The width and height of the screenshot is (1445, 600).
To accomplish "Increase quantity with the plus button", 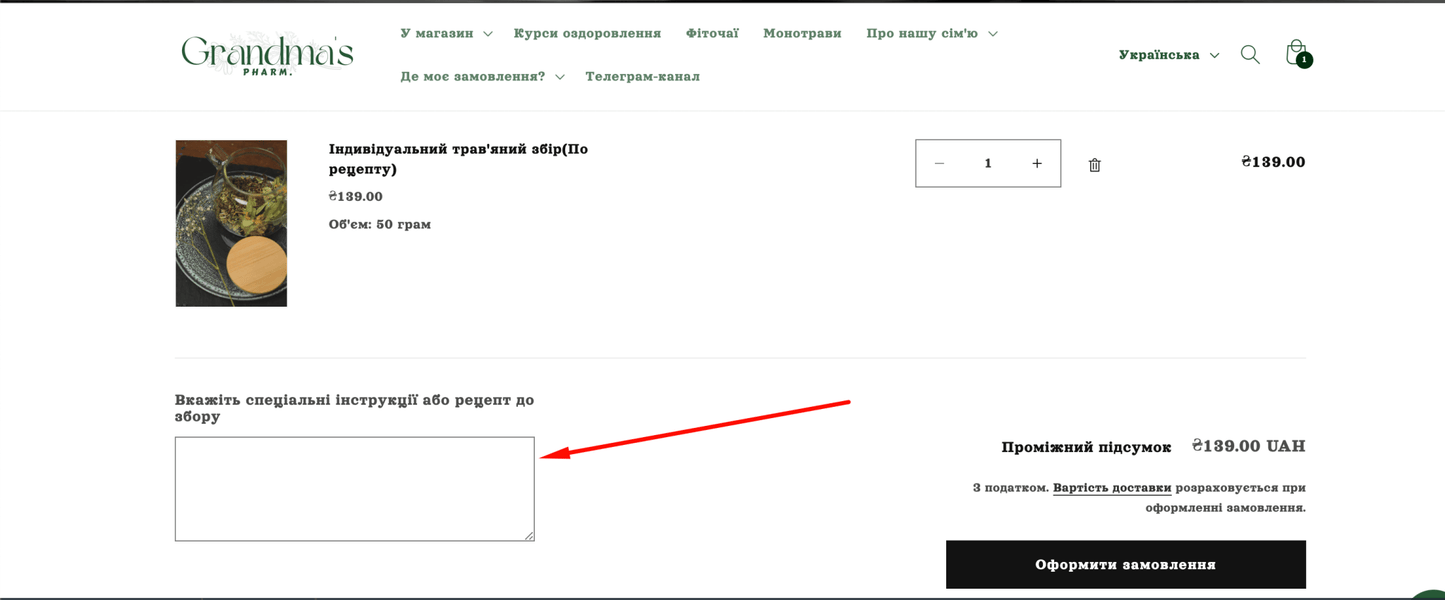I will click(x=1037, y=164).
